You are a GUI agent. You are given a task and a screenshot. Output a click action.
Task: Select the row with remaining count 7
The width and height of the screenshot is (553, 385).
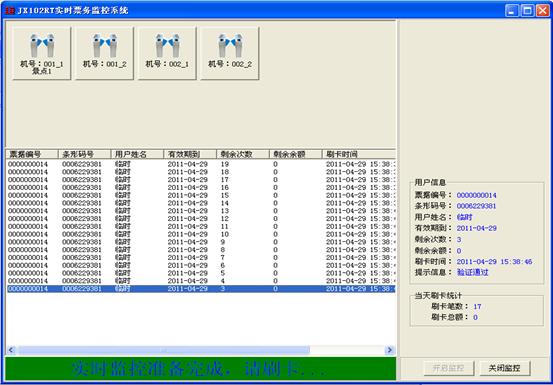pos(201,257)
